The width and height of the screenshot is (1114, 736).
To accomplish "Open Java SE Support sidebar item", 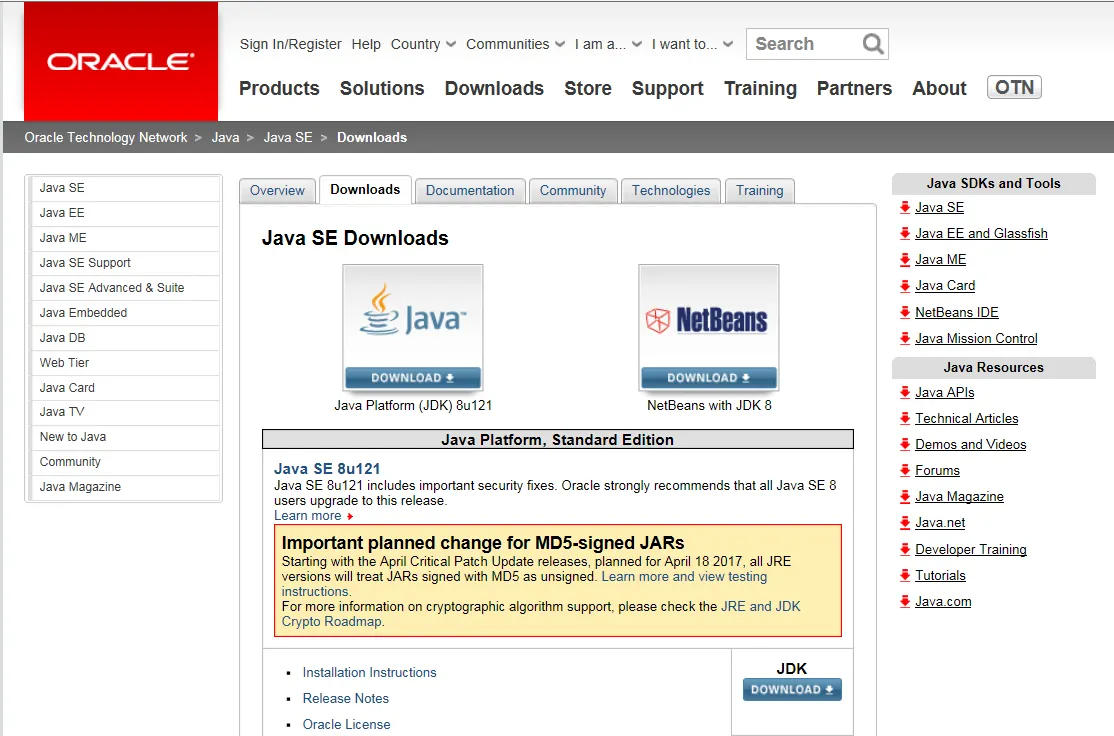I will [x=125, y=263].
